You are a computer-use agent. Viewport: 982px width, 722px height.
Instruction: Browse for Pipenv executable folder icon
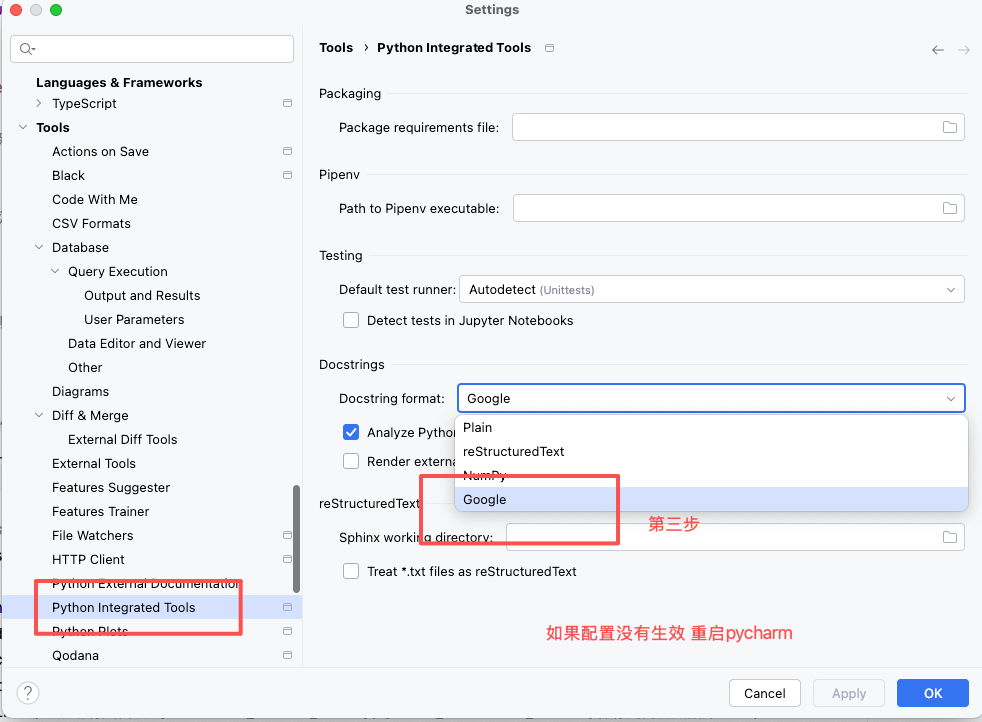950,208
